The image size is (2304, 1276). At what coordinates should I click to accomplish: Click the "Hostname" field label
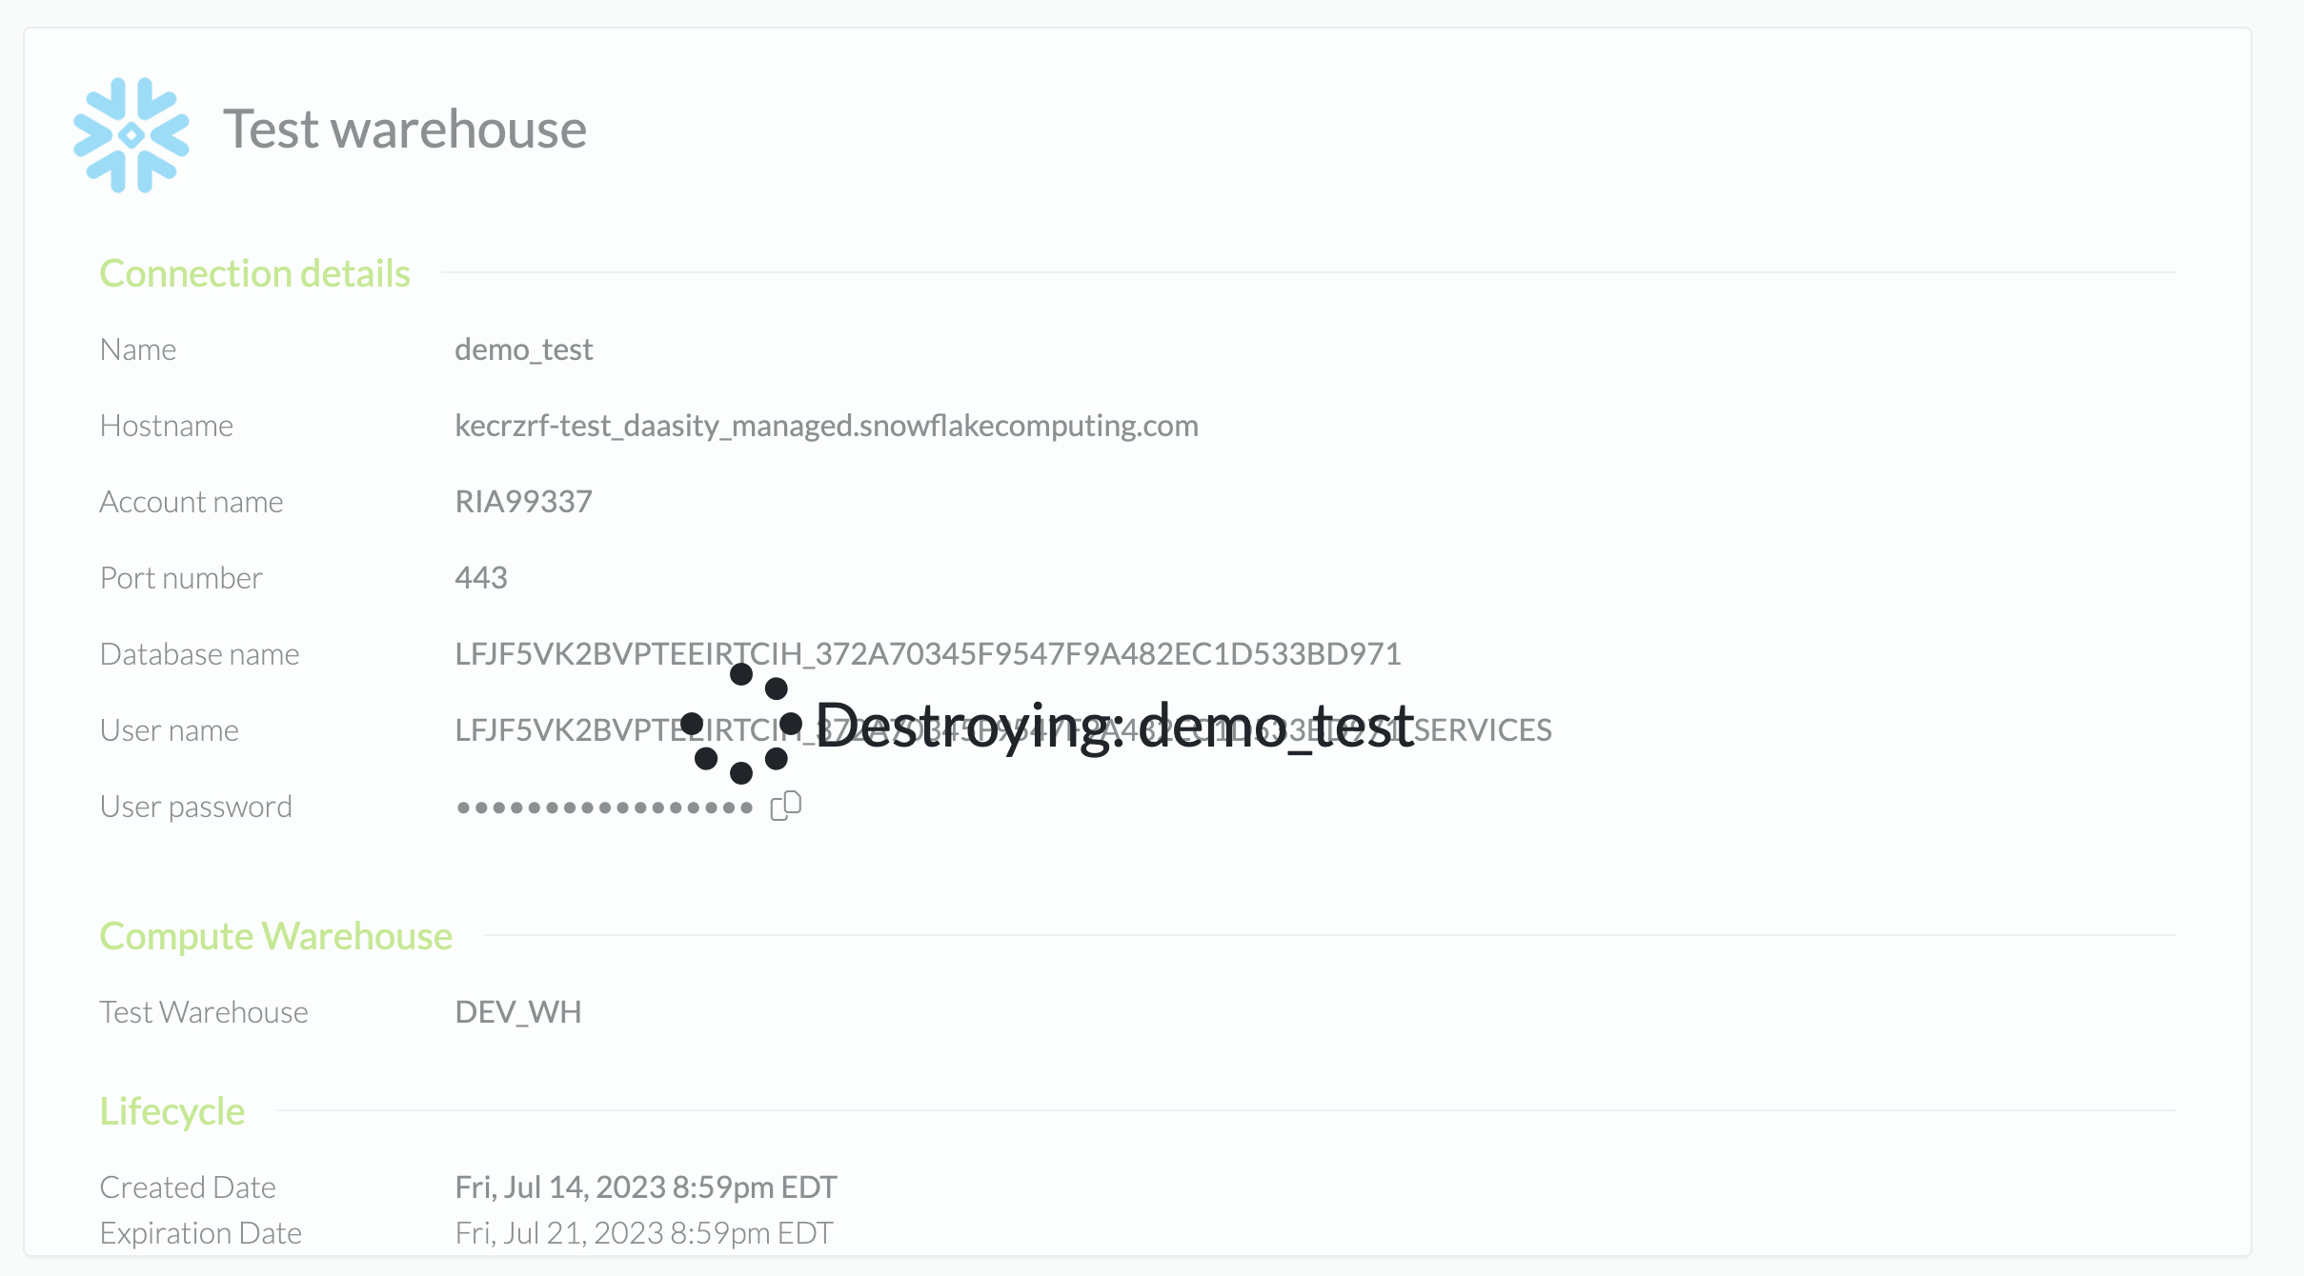point(166,426)
